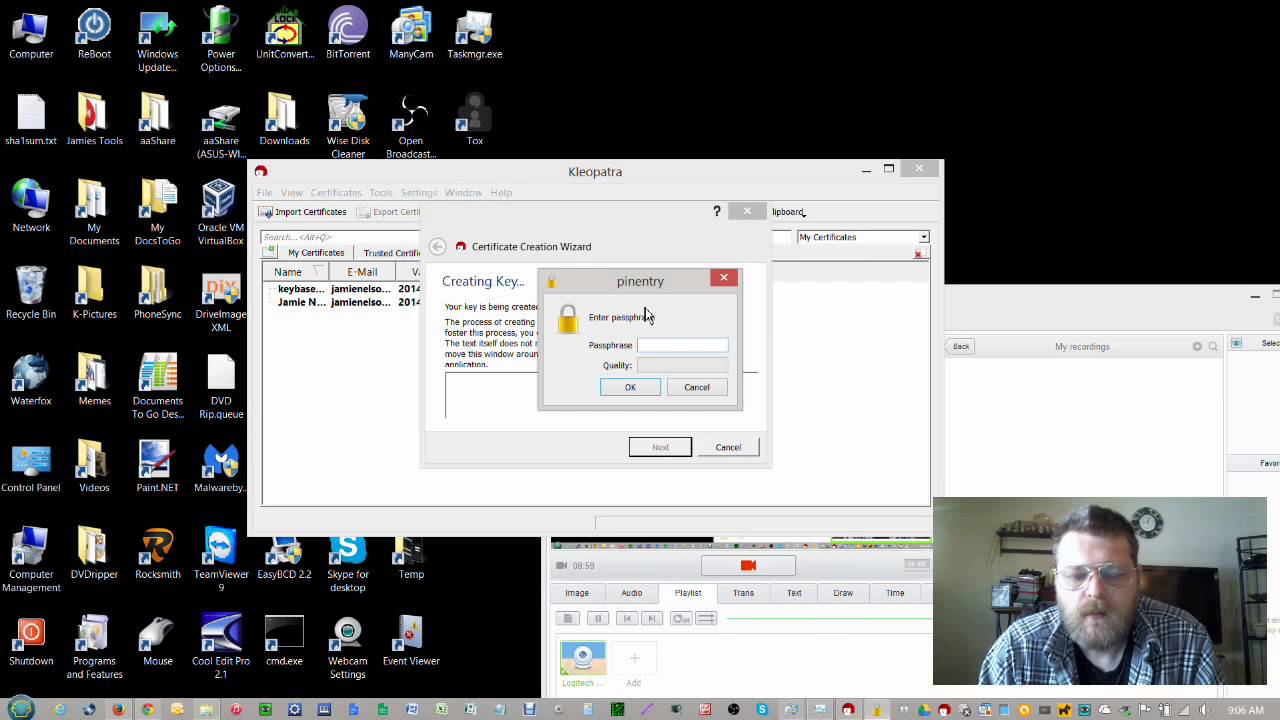This screenshot has width=1280, height=720.
Task: Click the playlist list icon button
Action: [568, 619]
